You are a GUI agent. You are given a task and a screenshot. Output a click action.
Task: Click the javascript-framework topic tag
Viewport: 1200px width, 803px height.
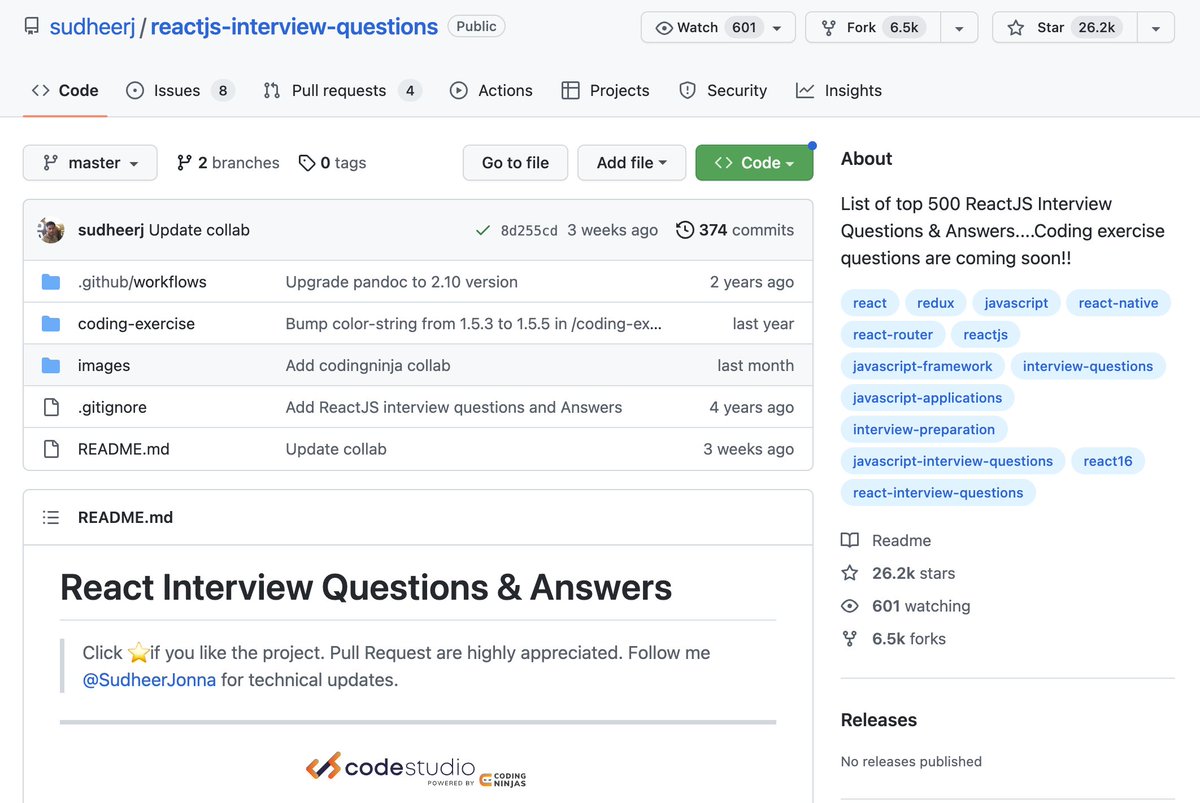point(923,366)
